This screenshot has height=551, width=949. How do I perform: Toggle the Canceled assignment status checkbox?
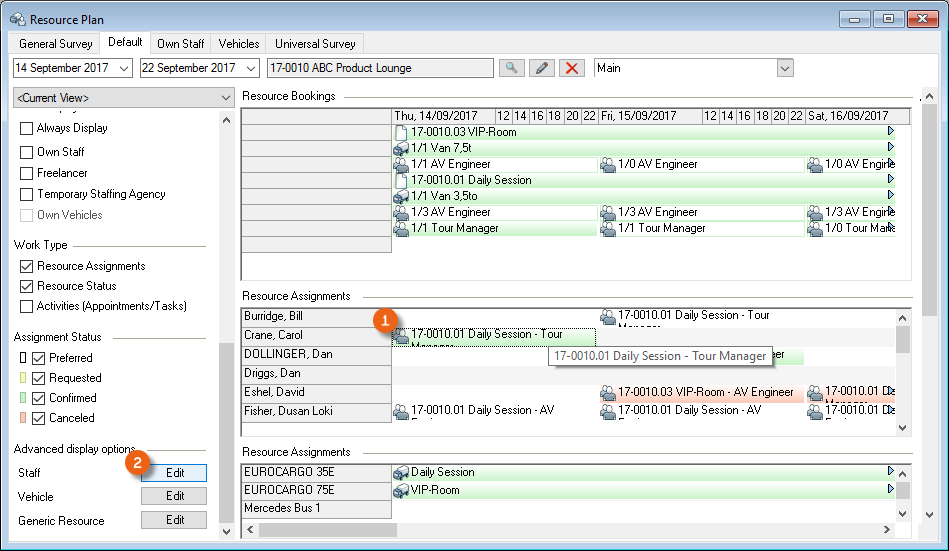[39, 418]
